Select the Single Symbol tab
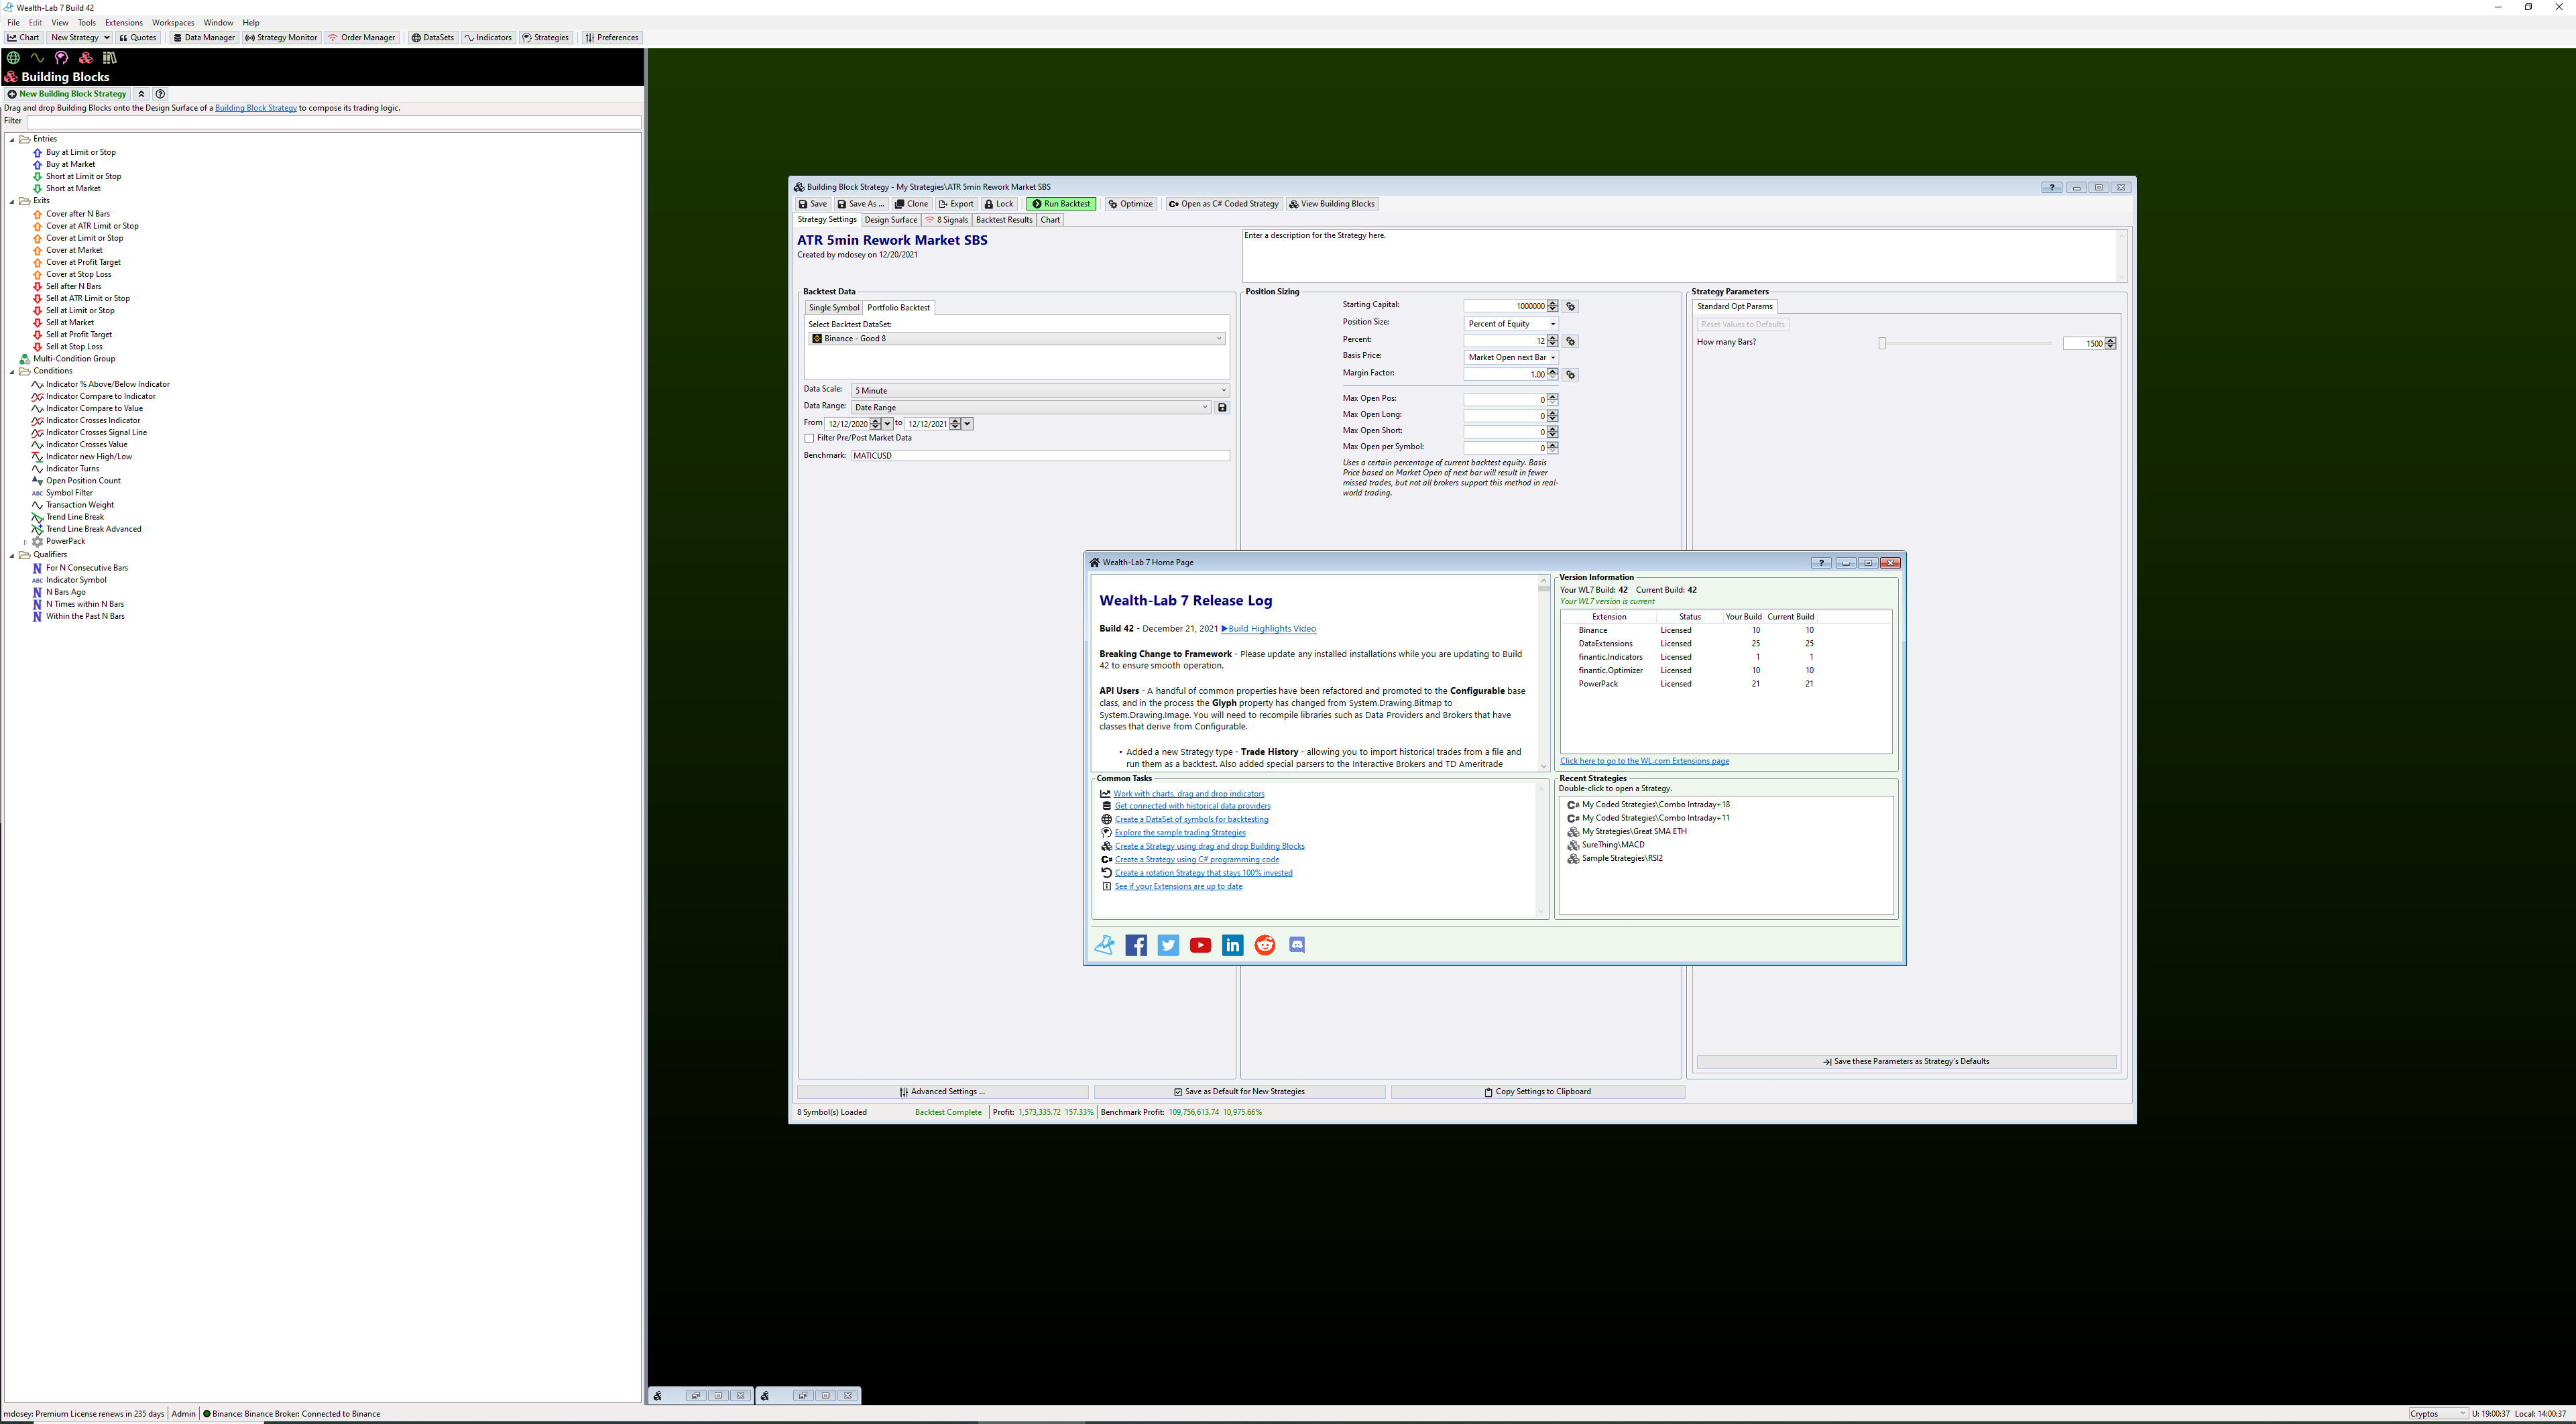The image size is (2576, 1424). tap(833, 308)
